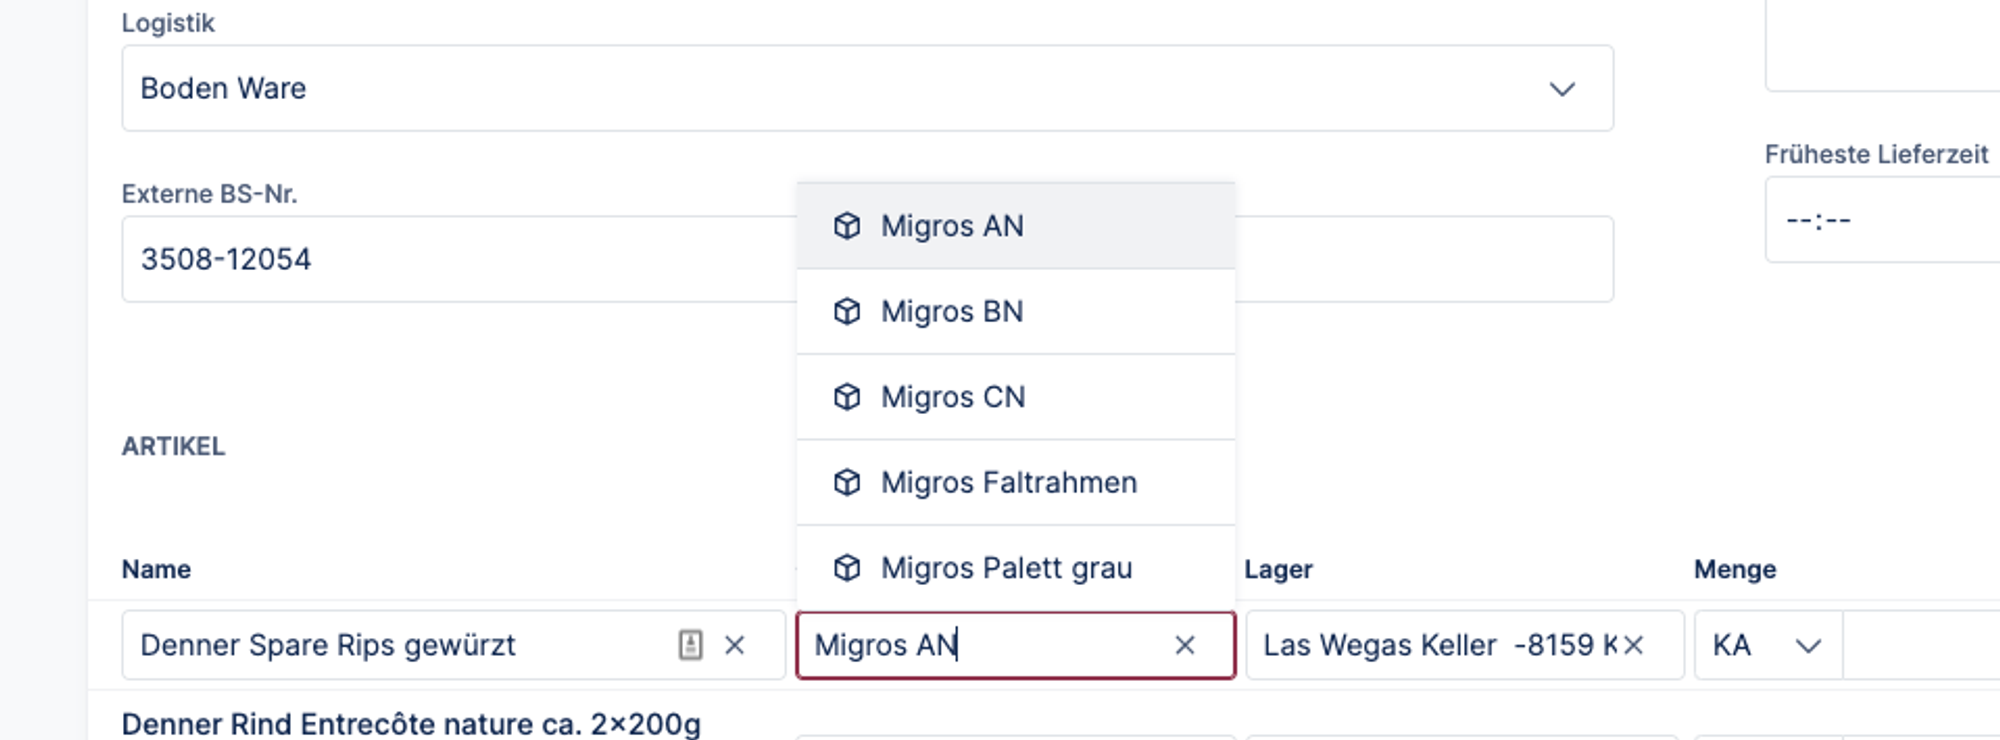
Task: Click the Las Wegas Keller Lager field
Action: click(1430, 645)
